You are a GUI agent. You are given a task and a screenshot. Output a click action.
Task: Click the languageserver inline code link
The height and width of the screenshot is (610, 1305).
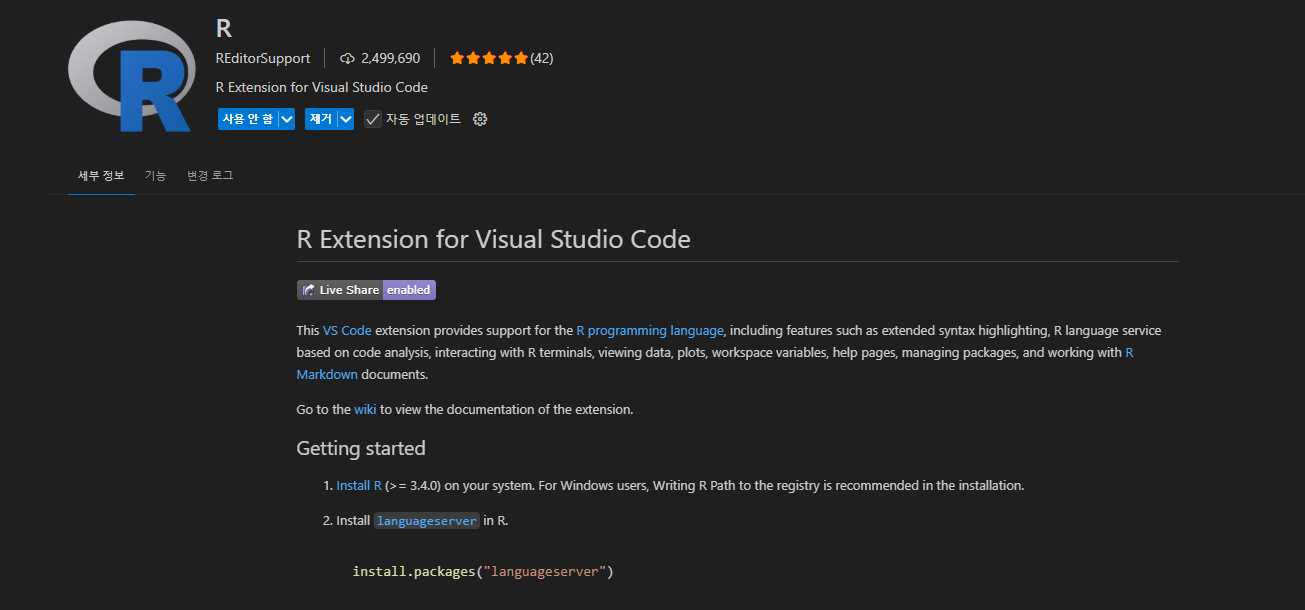point(427,521)
